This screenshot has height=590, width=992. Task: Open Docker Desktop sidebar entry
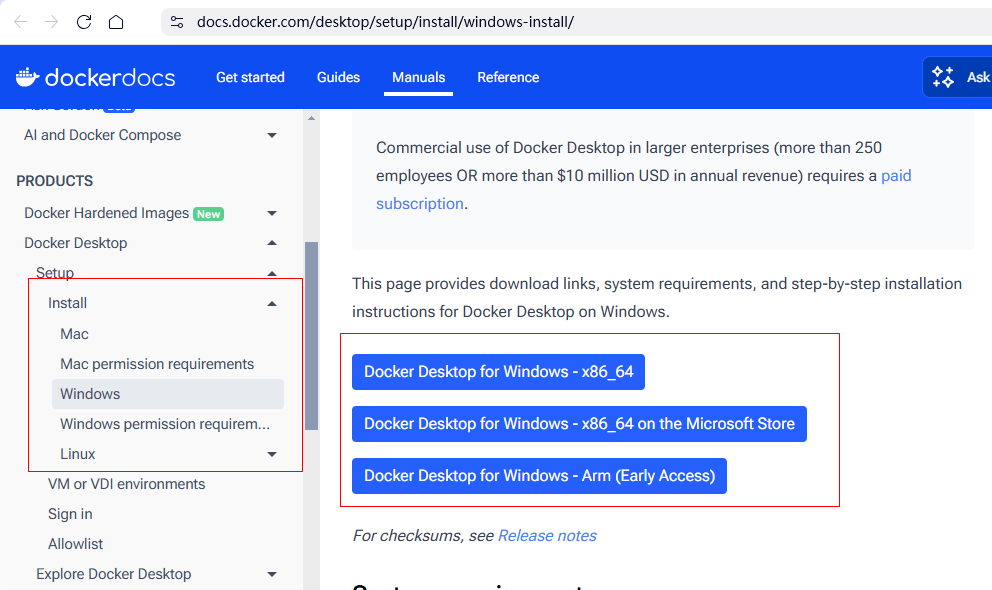[x=75, y=243]
